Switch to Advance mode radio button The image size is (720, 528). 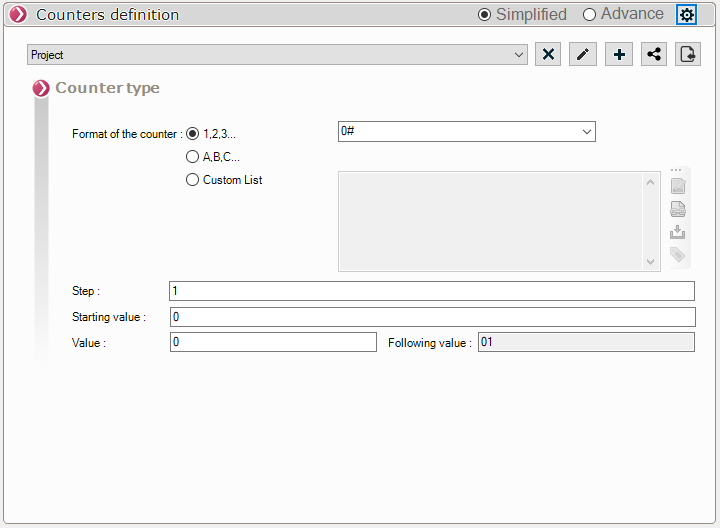(x=589, y=15)
